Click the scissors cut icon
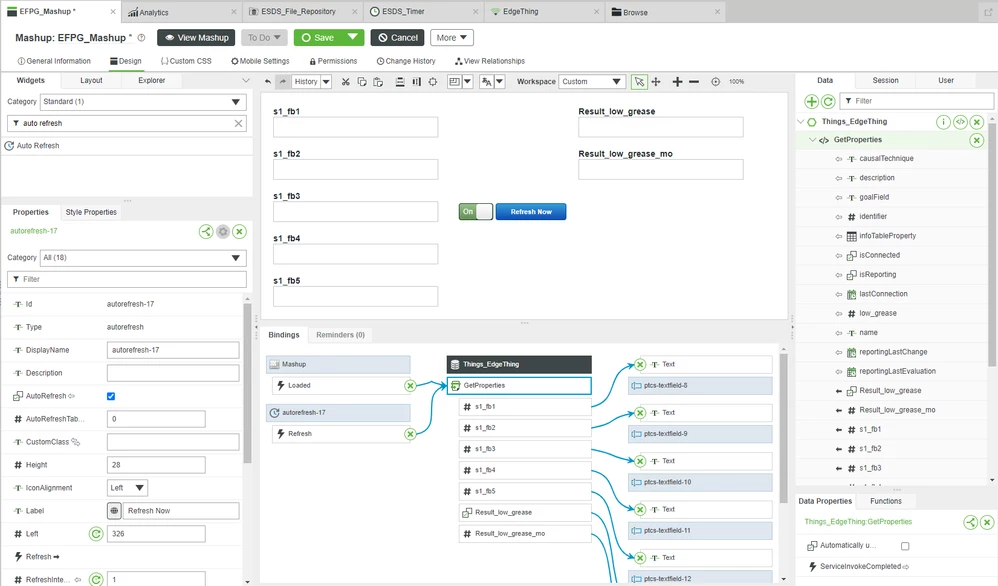Screen dimensions: 998x586 [x=346, y=81]
